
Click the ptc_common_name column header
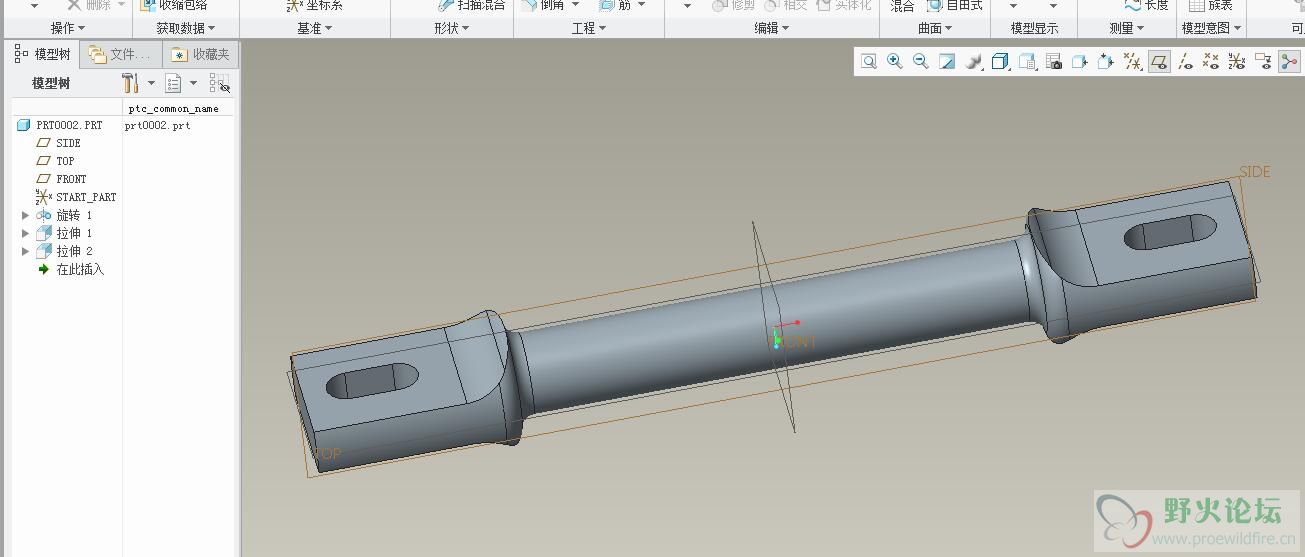174,108
